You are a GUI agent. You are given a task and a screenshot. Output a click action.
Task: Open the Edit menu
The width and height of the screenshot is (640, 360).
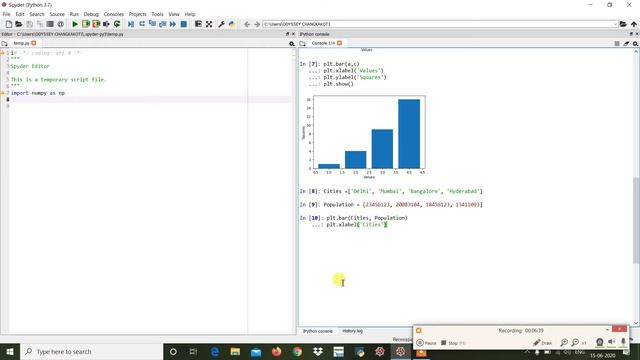tap(20, 14)
